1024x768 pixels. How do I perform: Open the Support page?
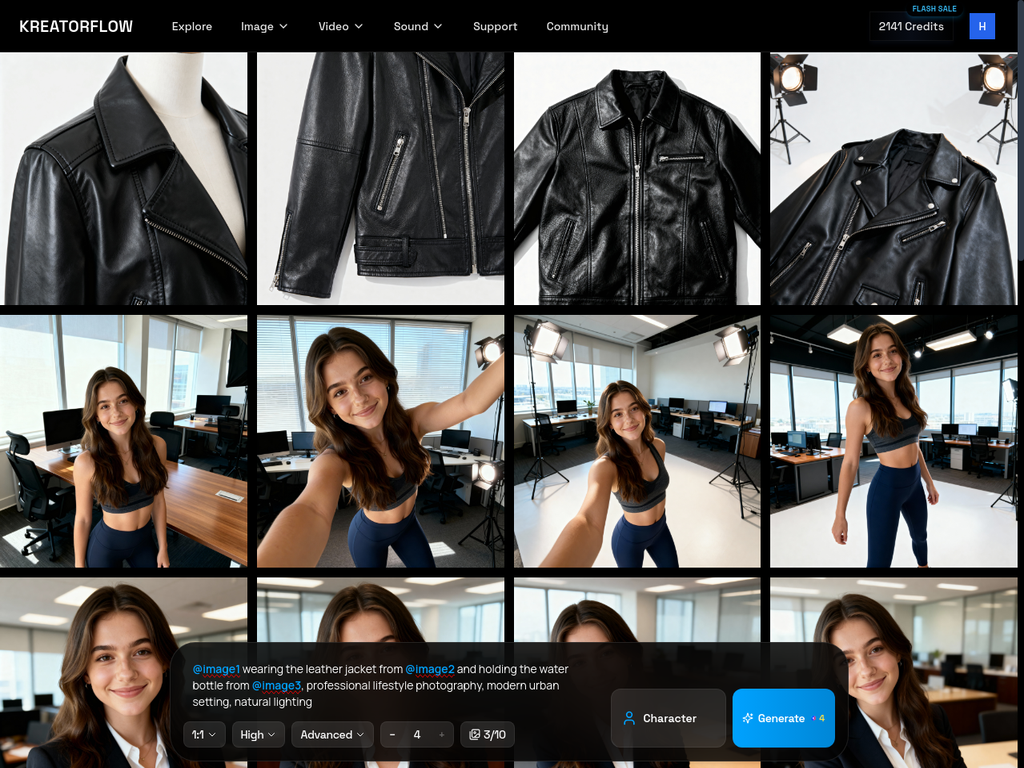(x=495, y=26)
